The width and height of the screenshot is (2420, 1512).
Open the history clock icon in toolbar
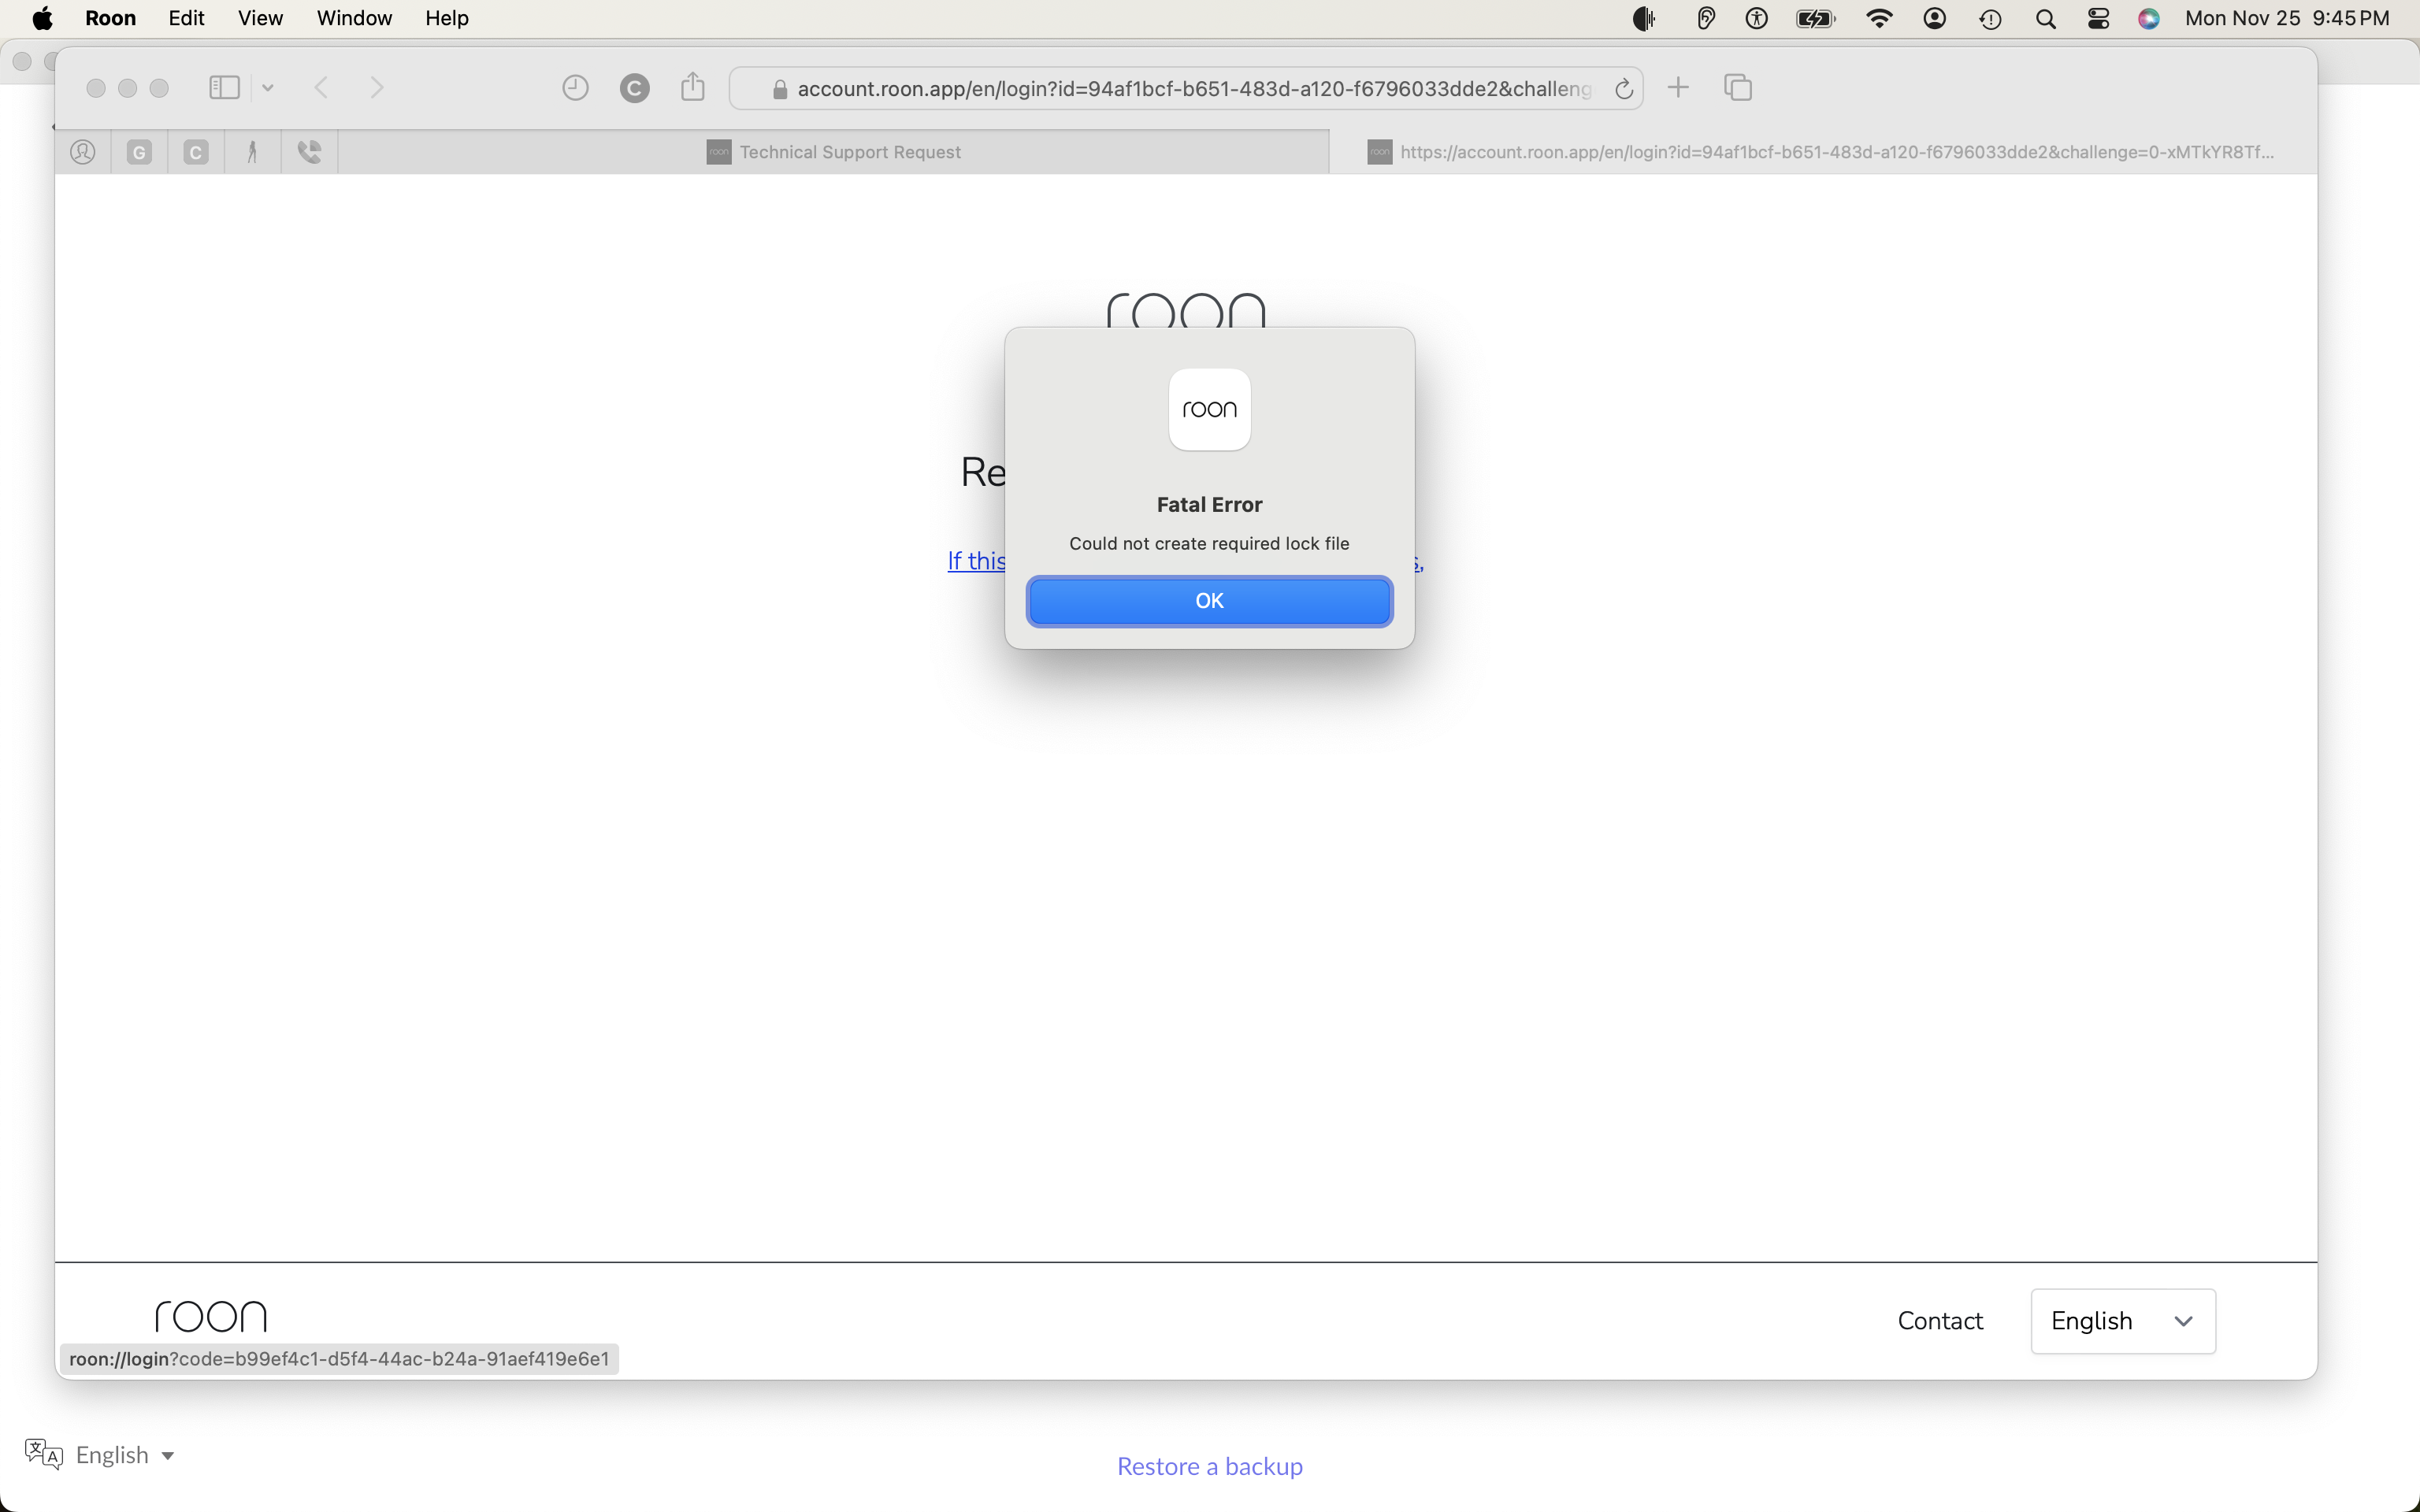point(575,88)
